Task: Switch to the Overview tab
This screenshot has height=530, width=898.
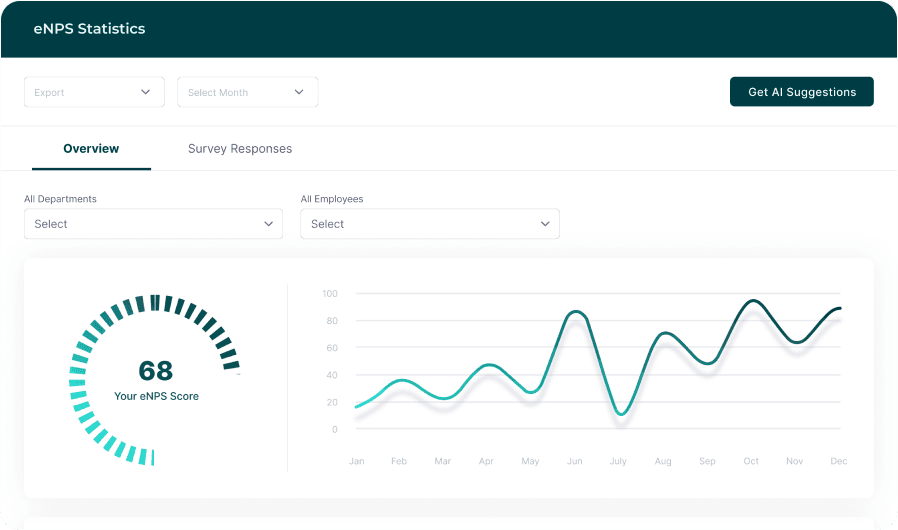Action: [91, 149]
